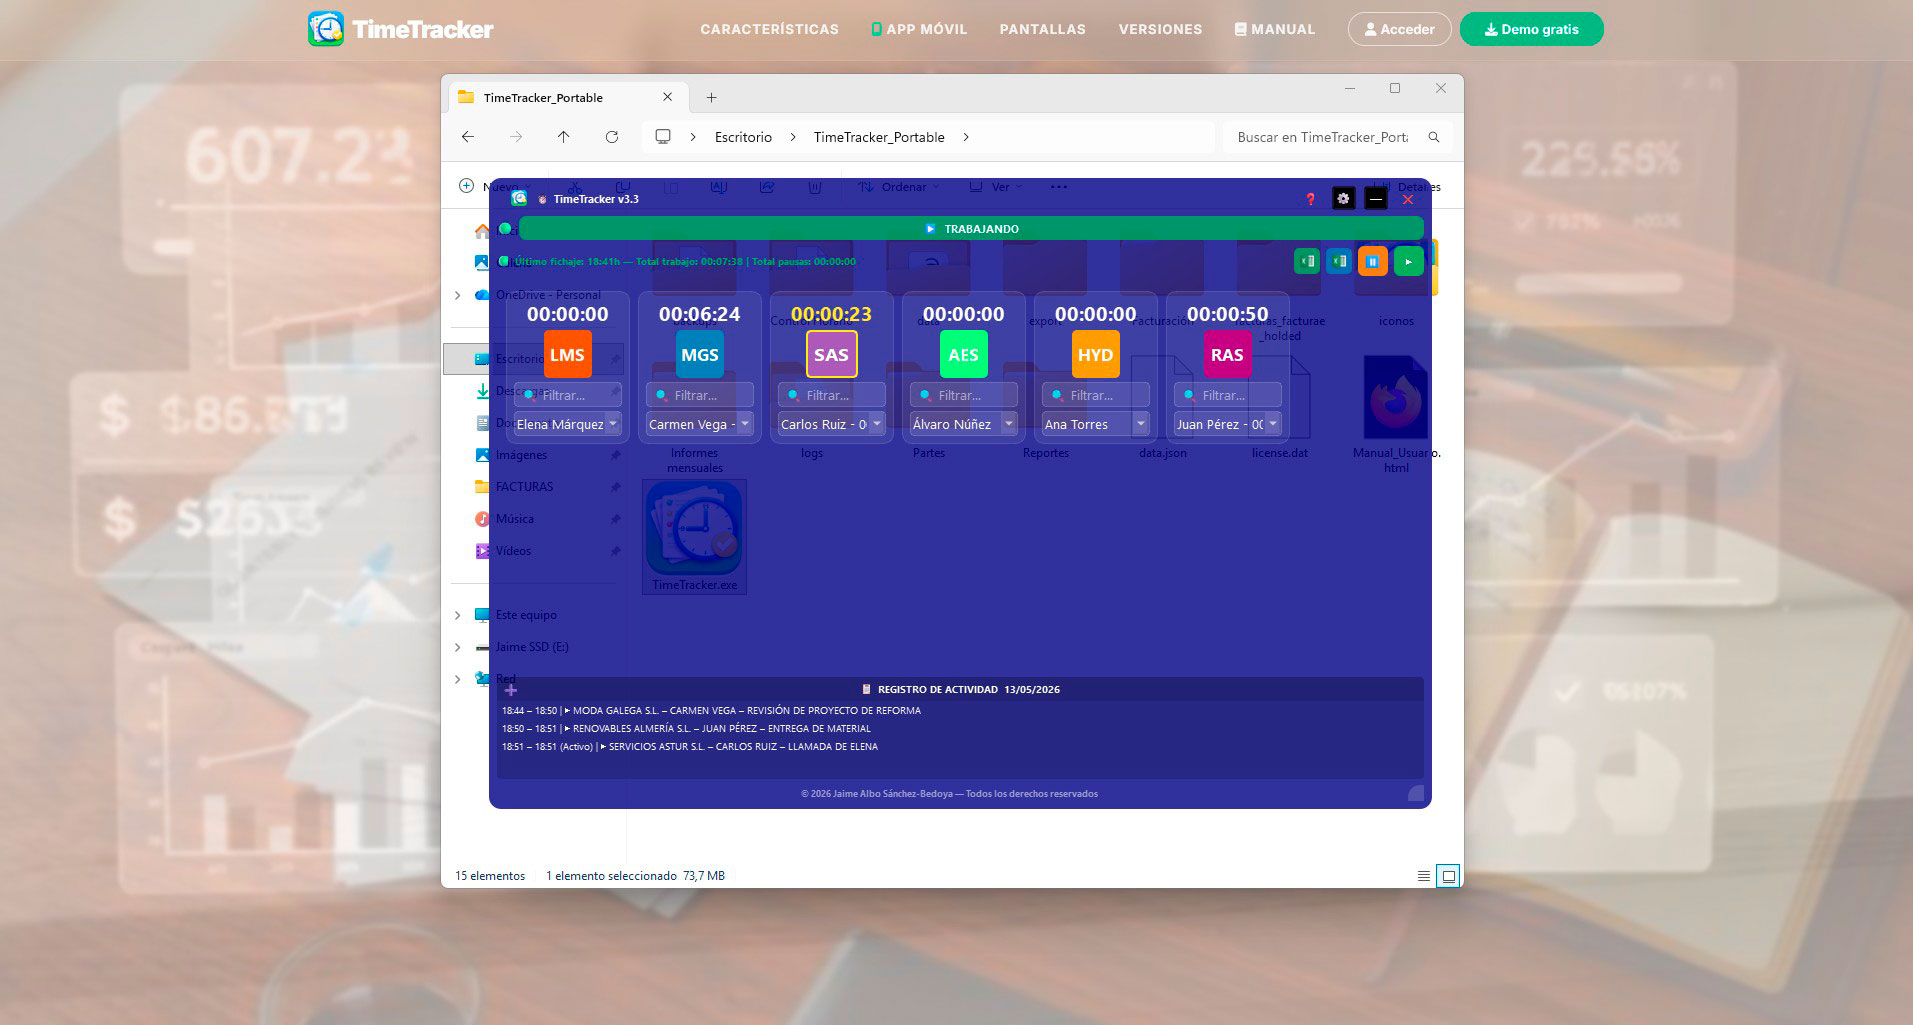Open TimeTracker help via red question mark

(1310, 199)
